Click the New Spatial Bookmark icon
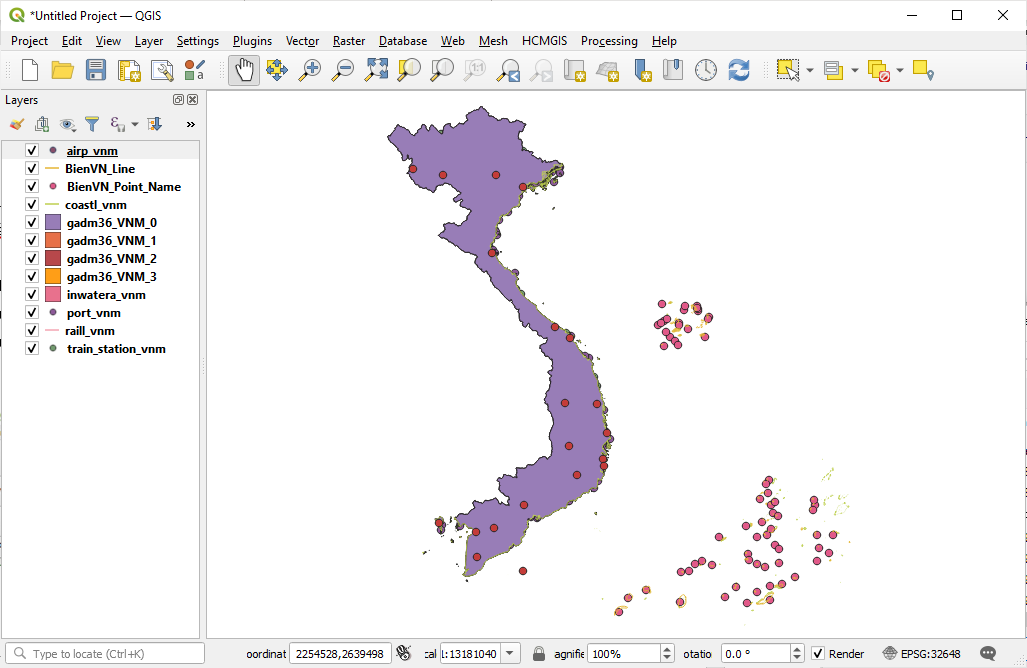 [642, 70]
